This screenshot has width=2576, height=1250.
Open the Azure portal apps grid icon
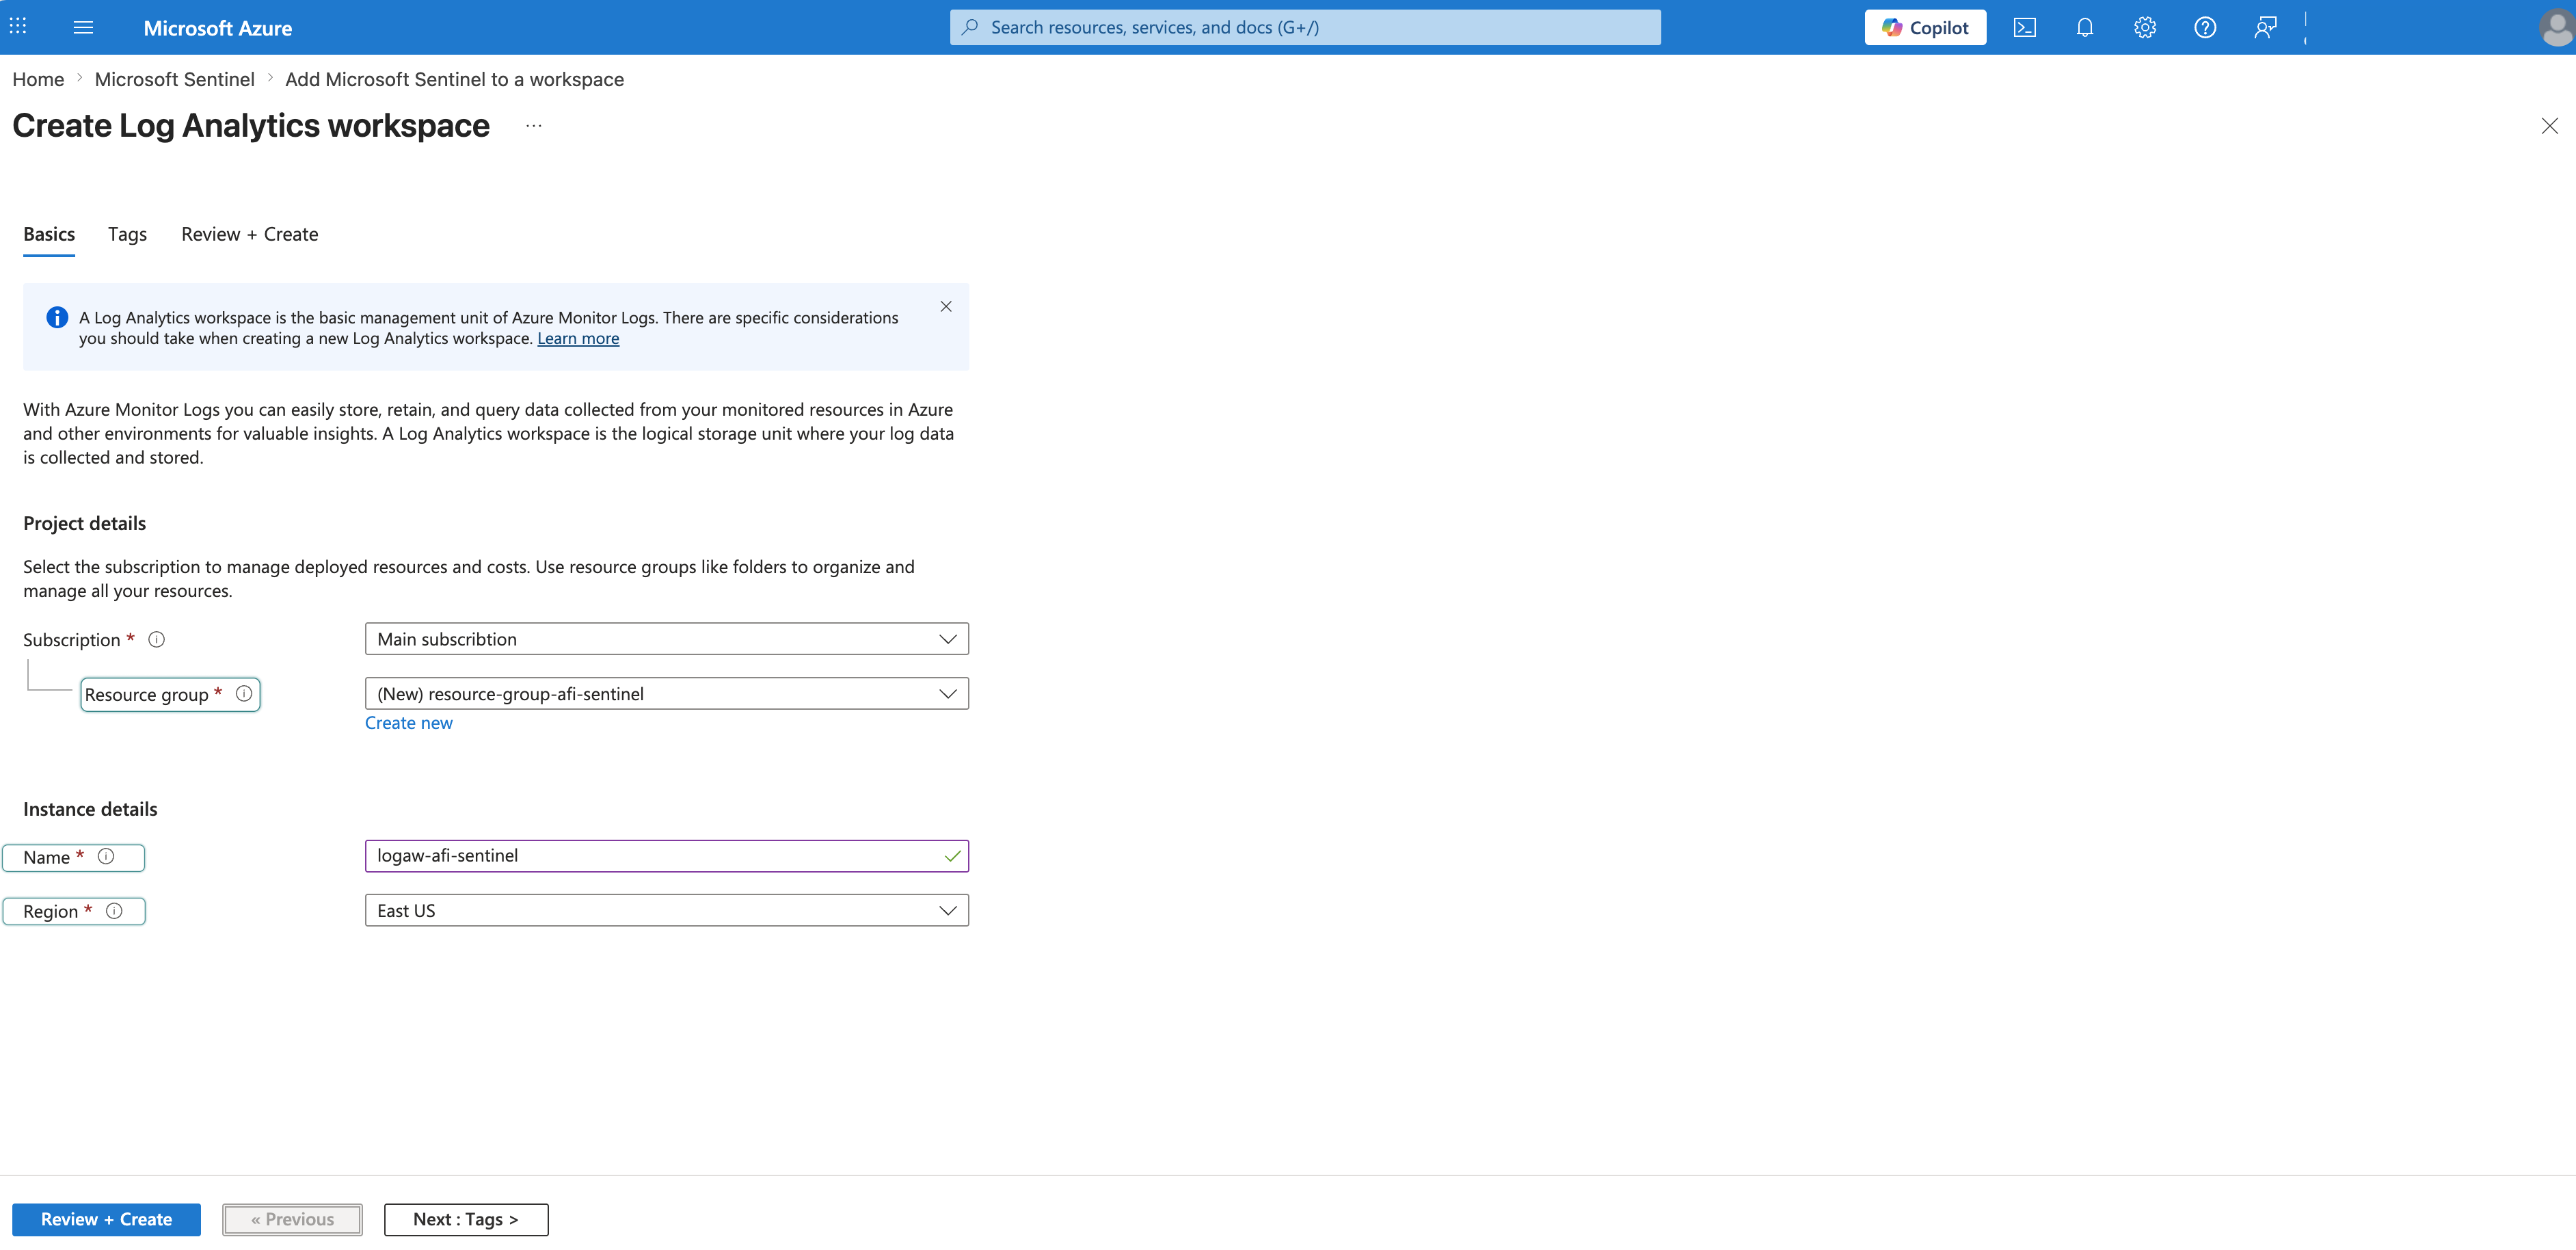tap(18, 27)
